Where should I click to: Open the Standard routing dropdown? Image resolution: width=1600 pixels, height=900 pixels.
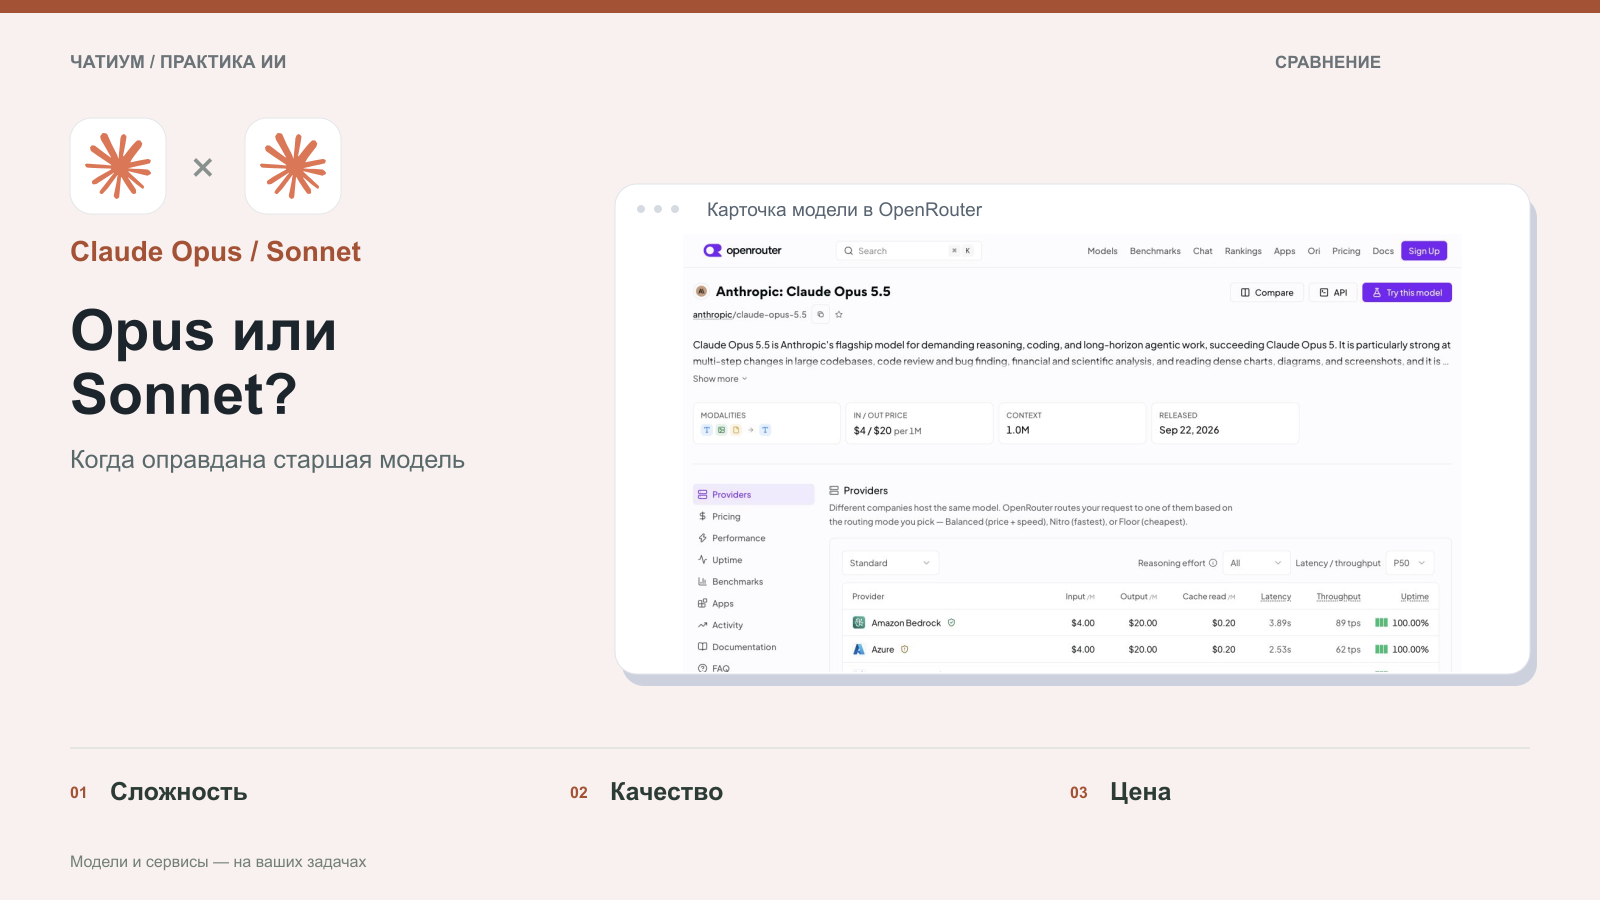pos(890,563)
